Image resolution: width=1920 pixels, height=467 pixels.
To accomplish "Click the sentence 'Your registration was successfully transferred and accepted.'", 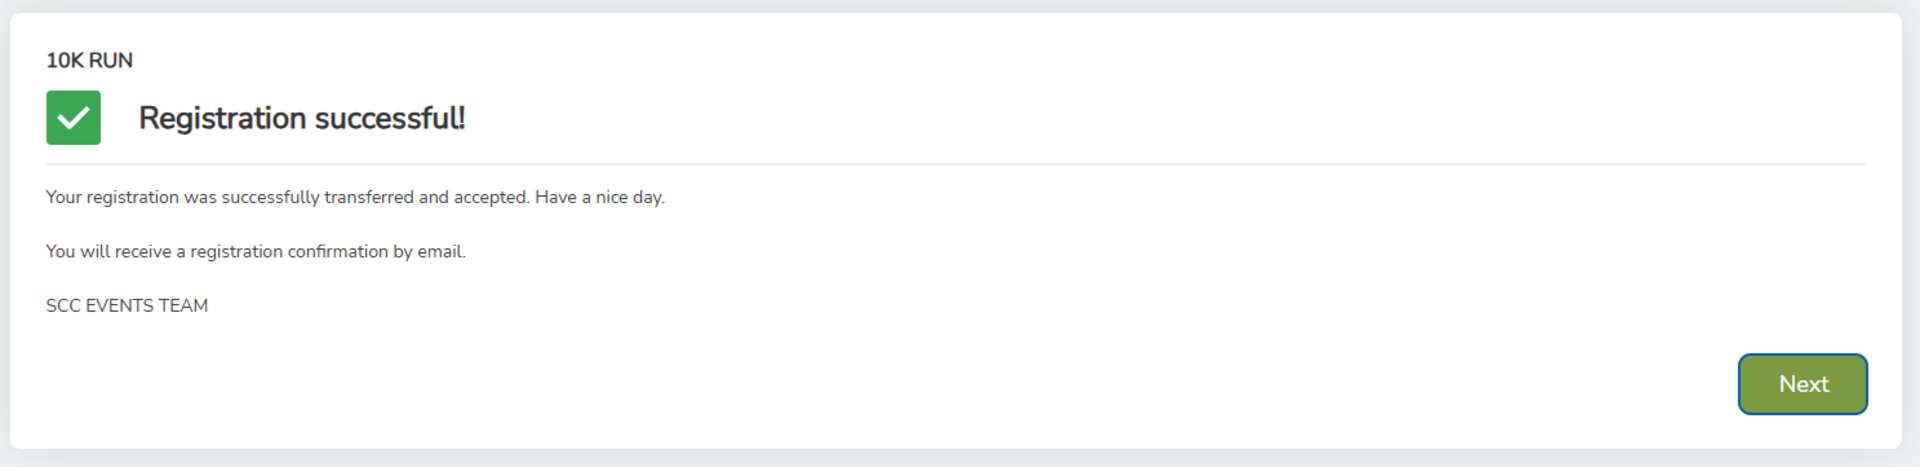I will point(287,197).
